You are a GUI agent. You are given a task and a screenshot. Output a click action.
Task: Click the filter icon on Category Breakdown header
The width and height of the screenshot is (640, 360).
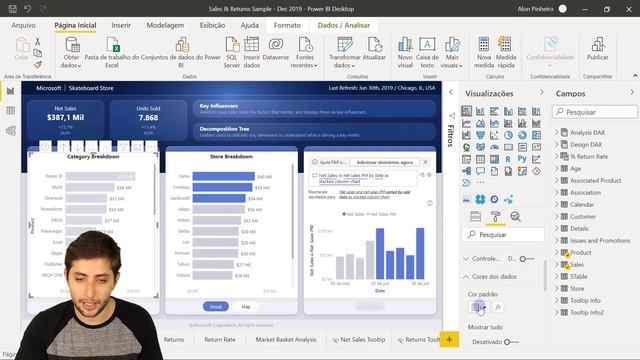123,147
